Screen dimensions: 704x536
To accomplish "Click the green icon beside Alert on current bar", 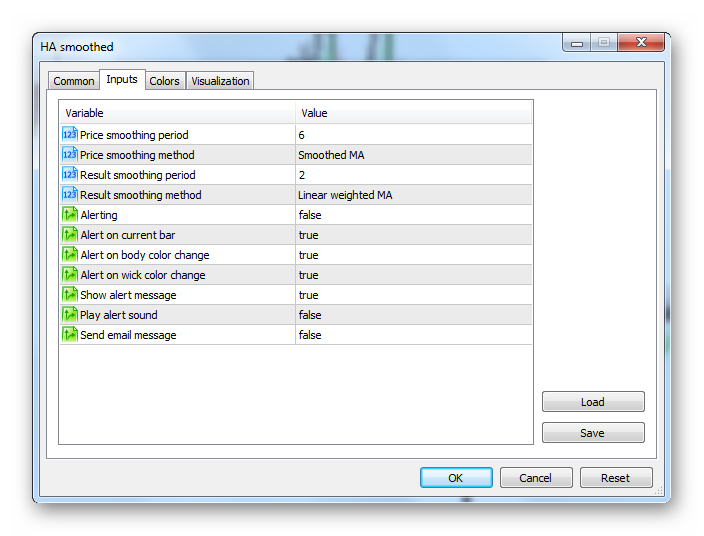I will tap(70, 235).
